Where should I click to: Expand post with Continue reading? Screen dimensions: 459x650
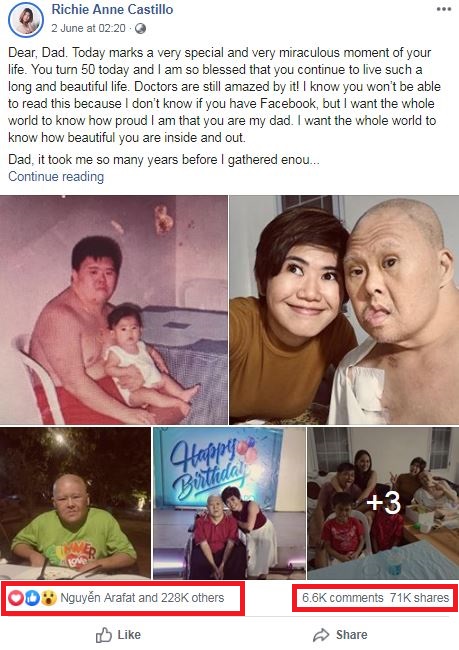[x=56, y=177]
